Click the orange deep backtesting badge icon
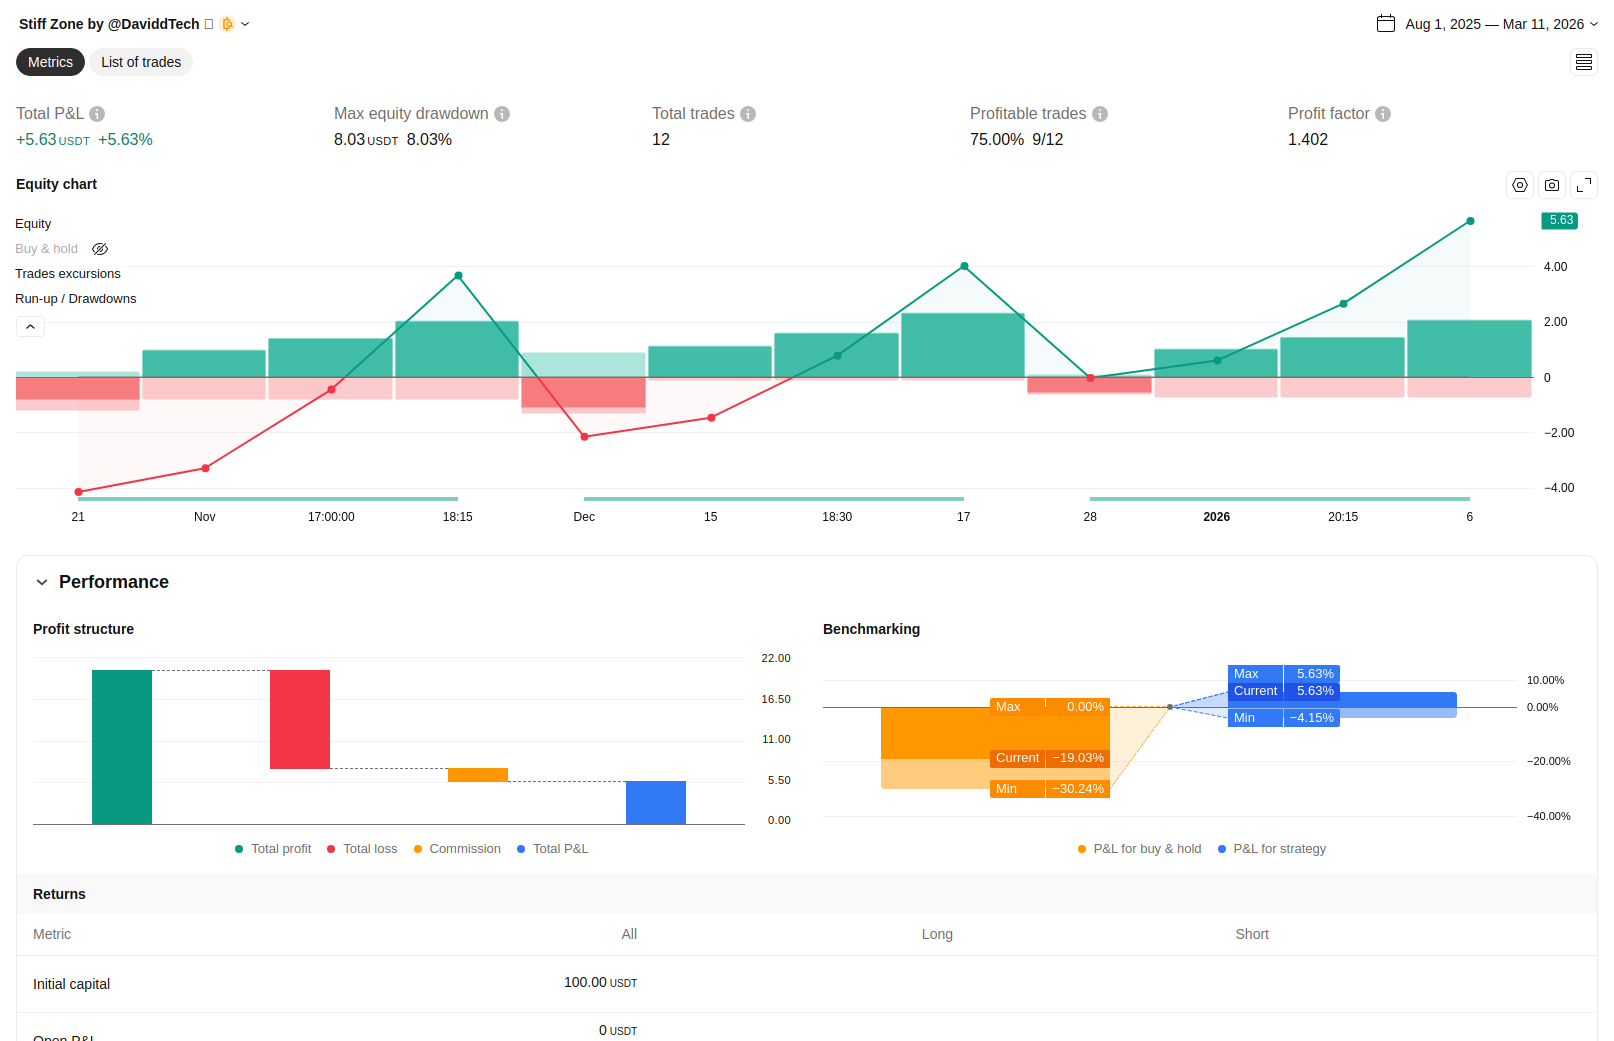 pos(227,24)
